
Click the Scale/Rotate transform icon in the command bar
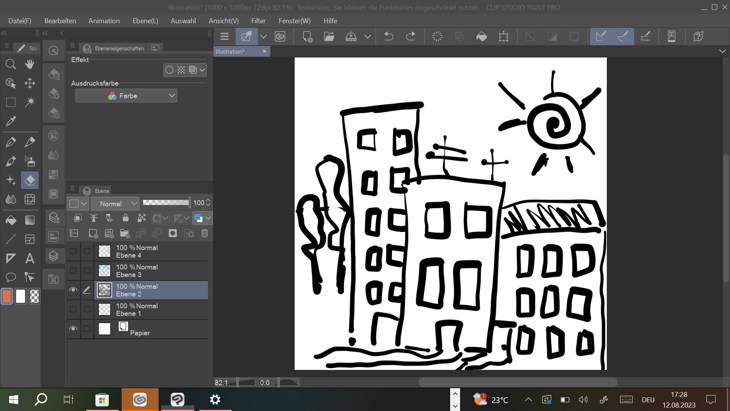tap(504, 36)
